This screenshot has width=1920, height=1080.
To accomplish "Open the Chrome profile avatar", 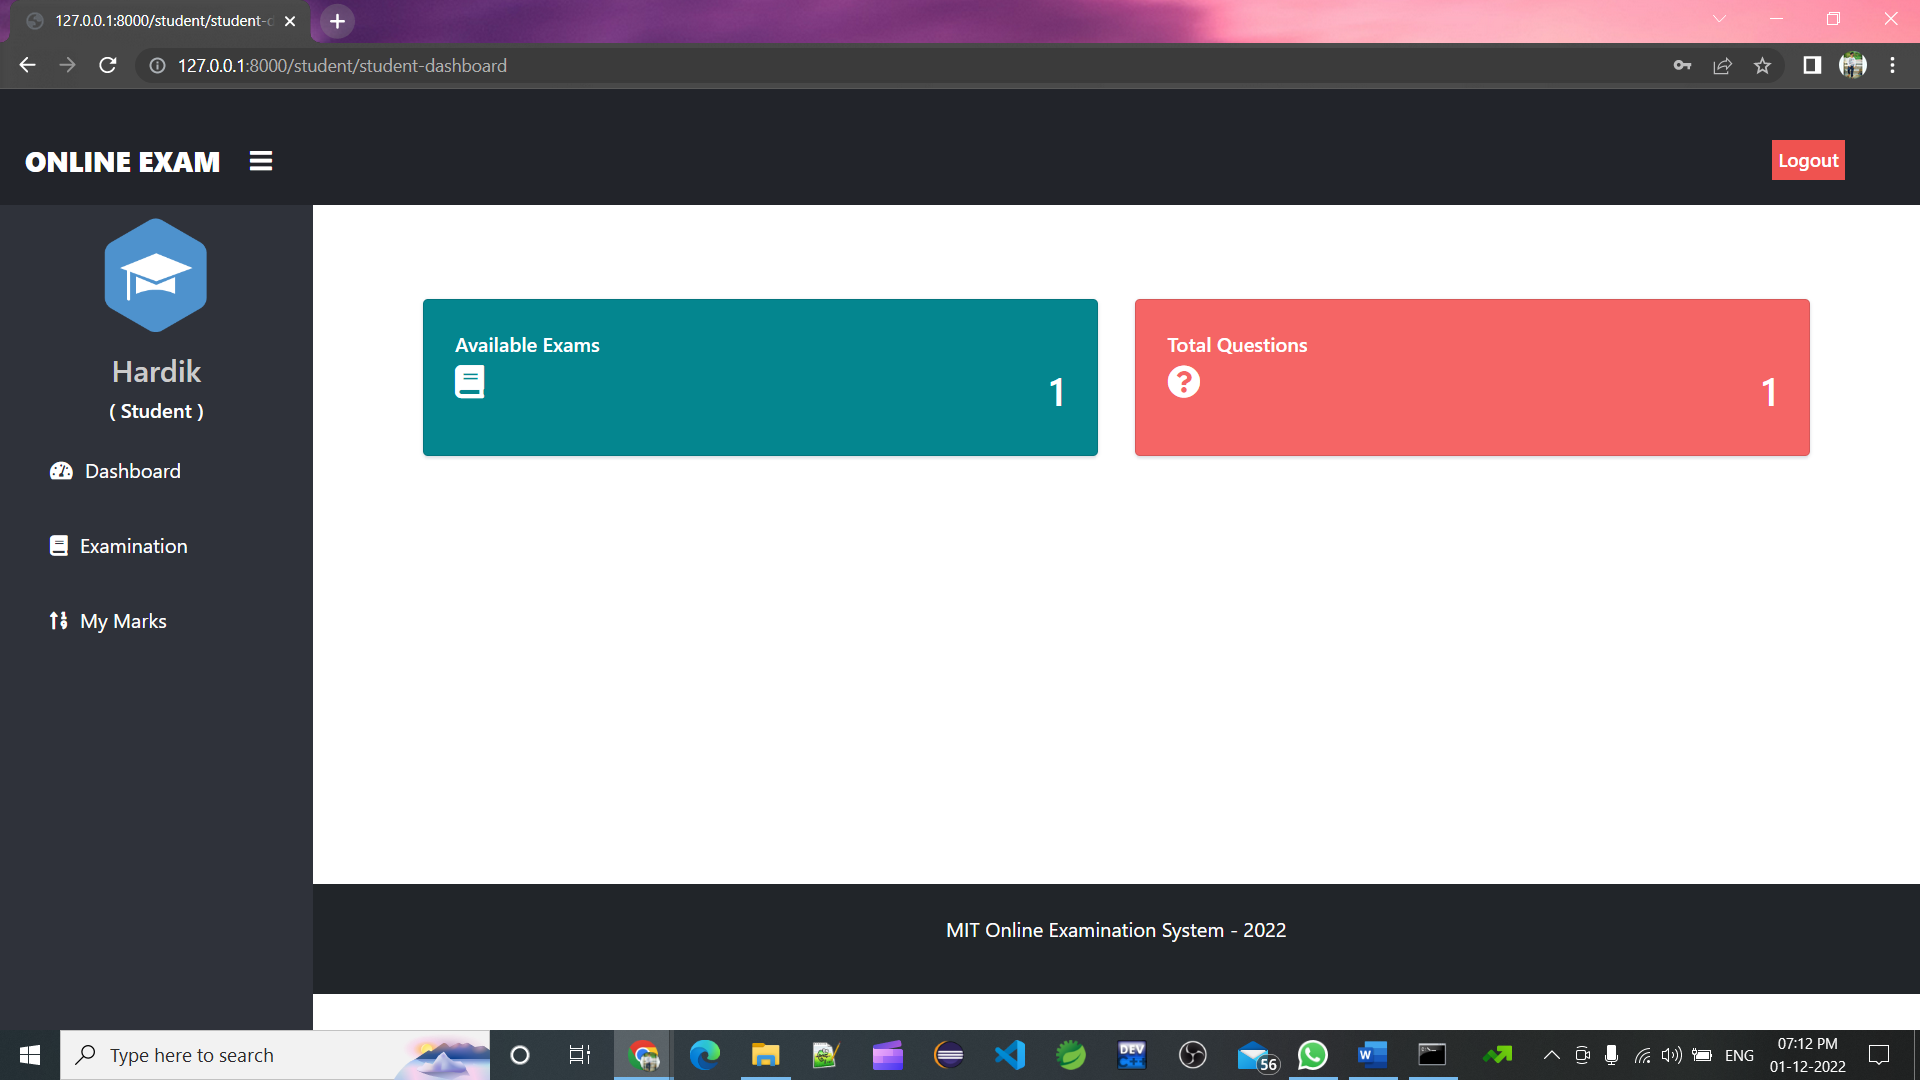I will tap(1852, 65).
